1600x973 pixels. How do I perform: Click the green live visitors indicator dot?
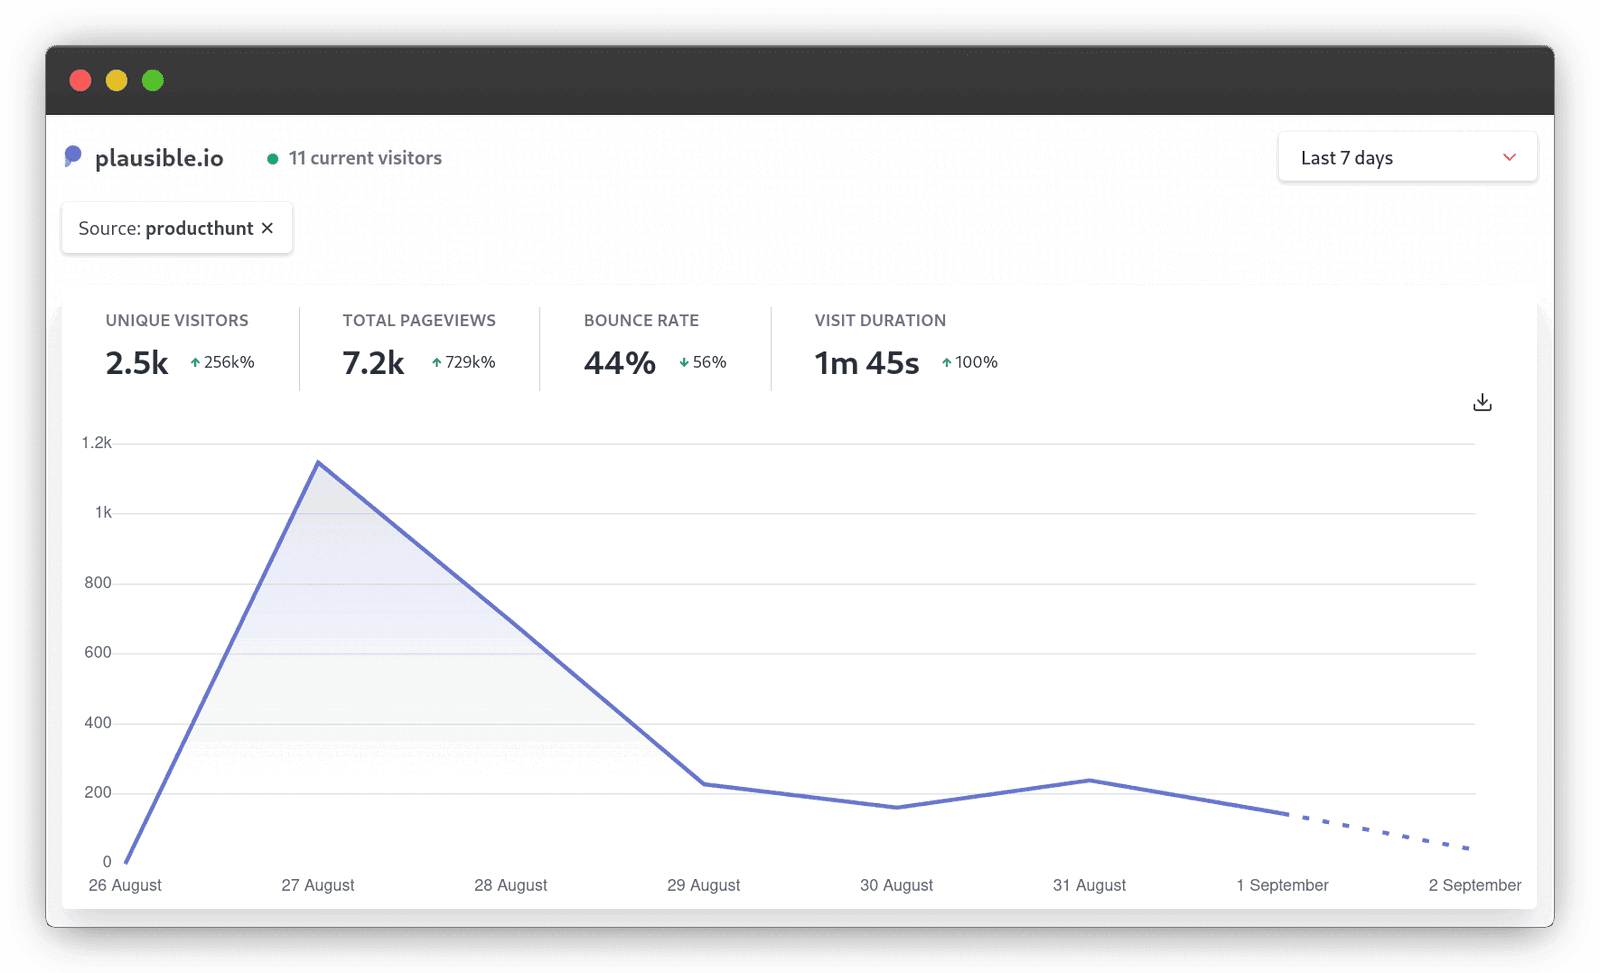272,158
